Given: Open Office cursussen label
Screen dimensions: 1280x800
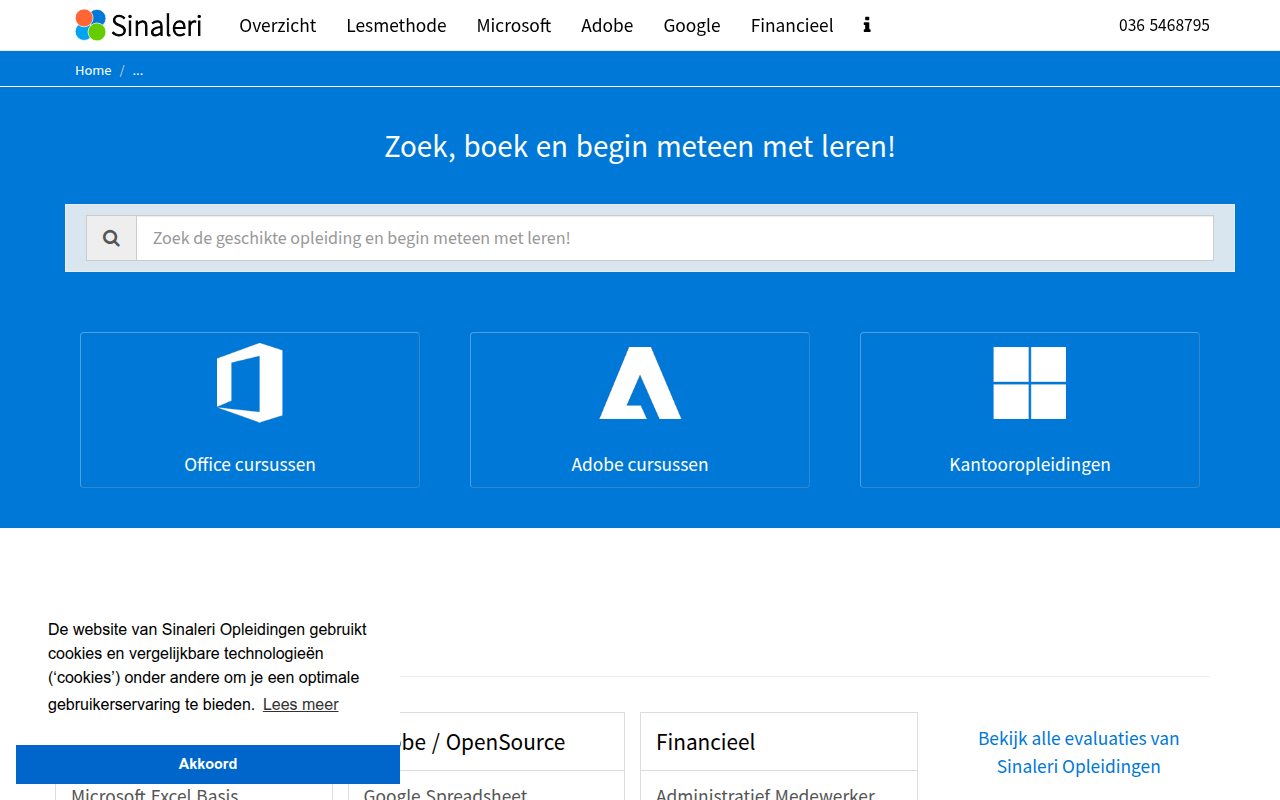Looking at the screenshot, I should tap(250, 464).
